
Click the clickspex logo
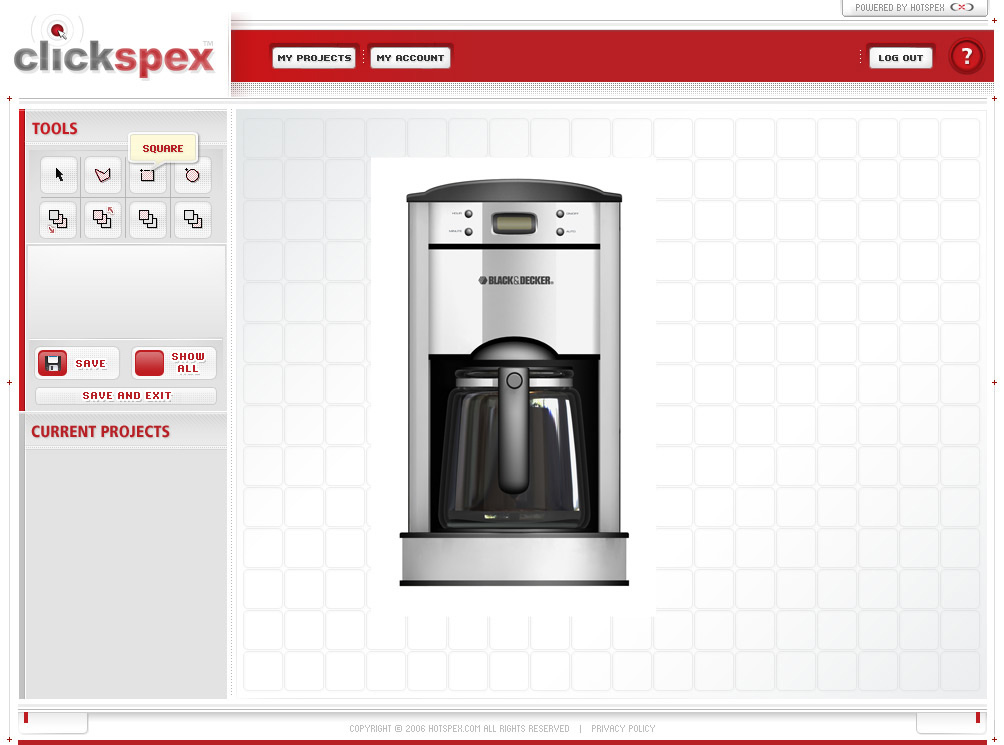coord(114,56)
